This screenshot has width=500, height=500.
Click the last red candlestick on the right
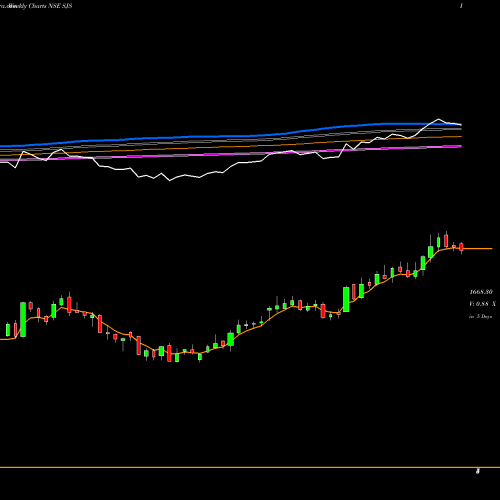point(461,247)
